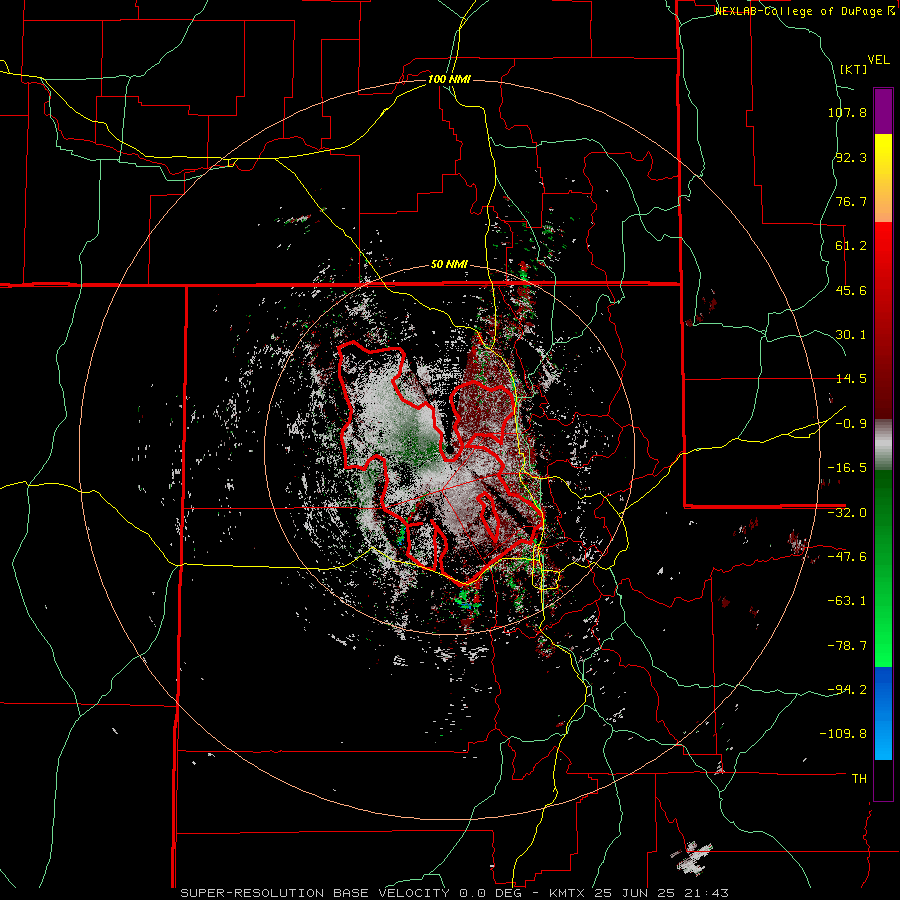Select the -16.5 legend value
Viewport: 900px width, 900px height.
(847, 468)
